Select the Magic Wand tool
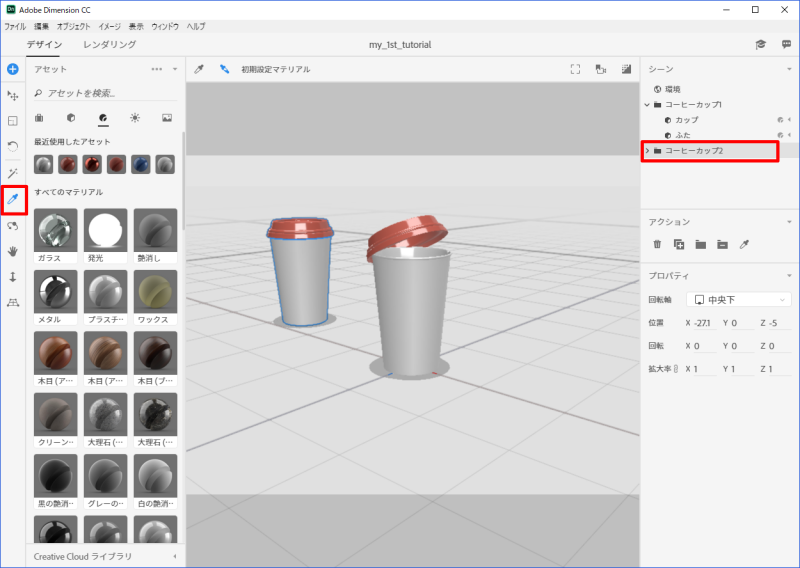This screenshot has height=568, width=800. 13,173
